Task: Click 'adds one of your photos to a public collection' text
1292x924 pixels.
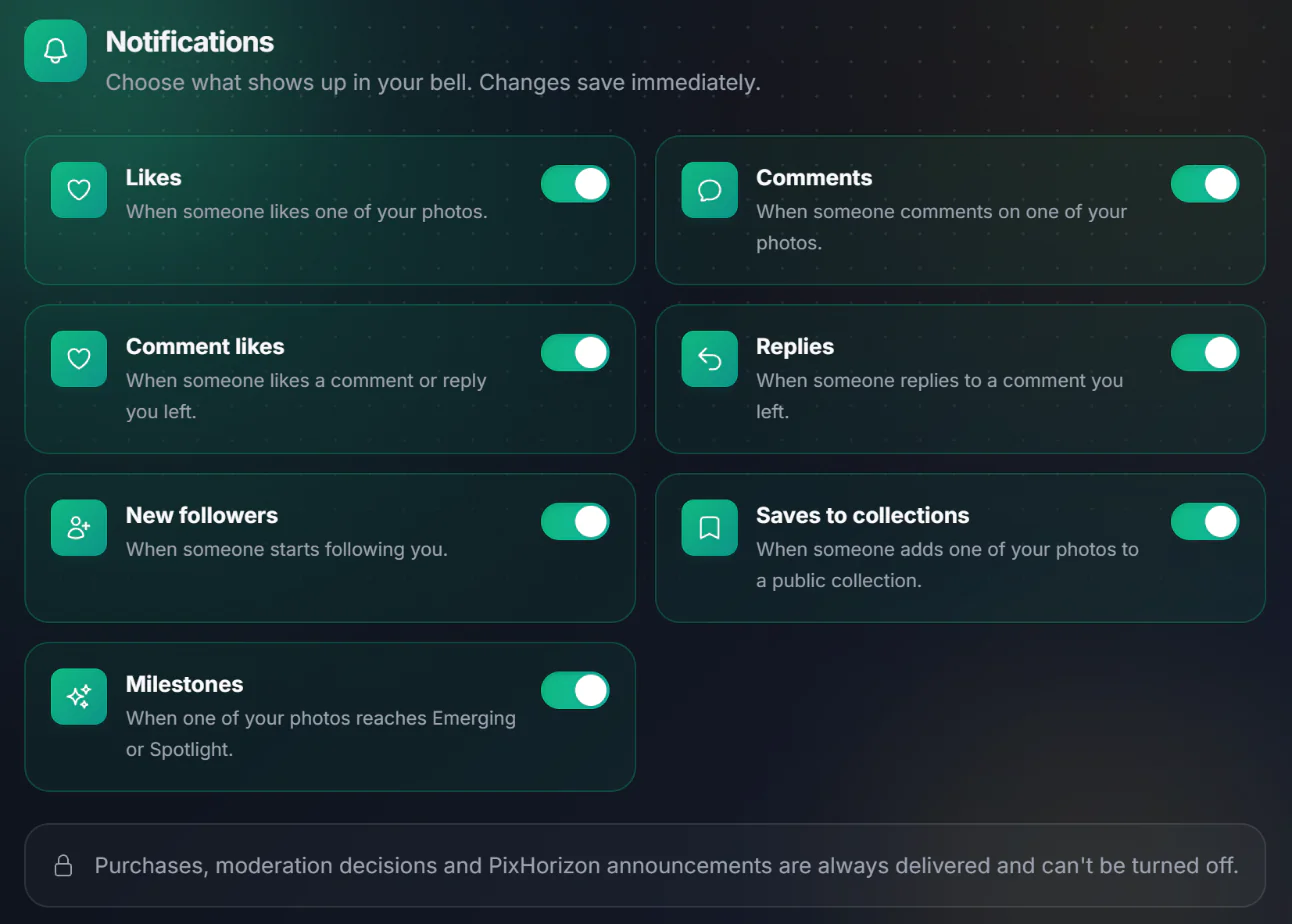Action: [x=948, y=565]
